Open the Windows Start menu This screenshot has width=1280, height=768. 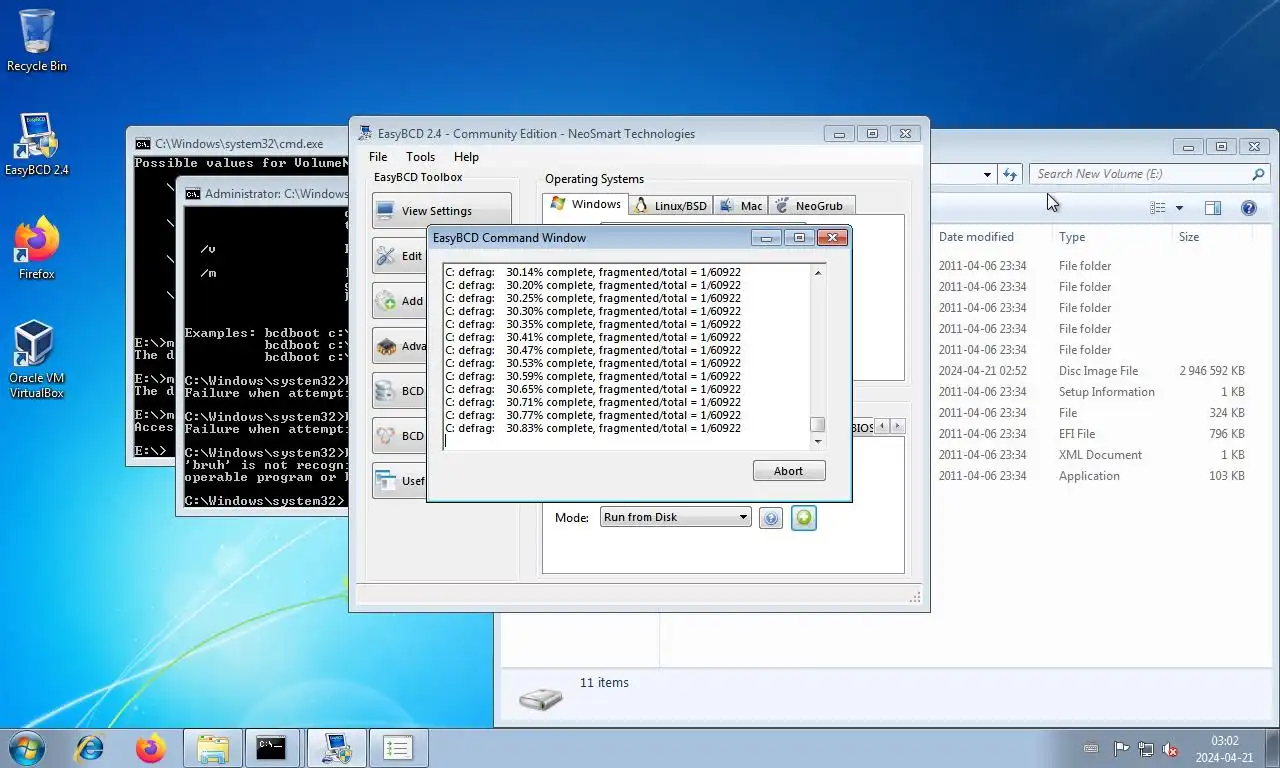pos(26,747)
